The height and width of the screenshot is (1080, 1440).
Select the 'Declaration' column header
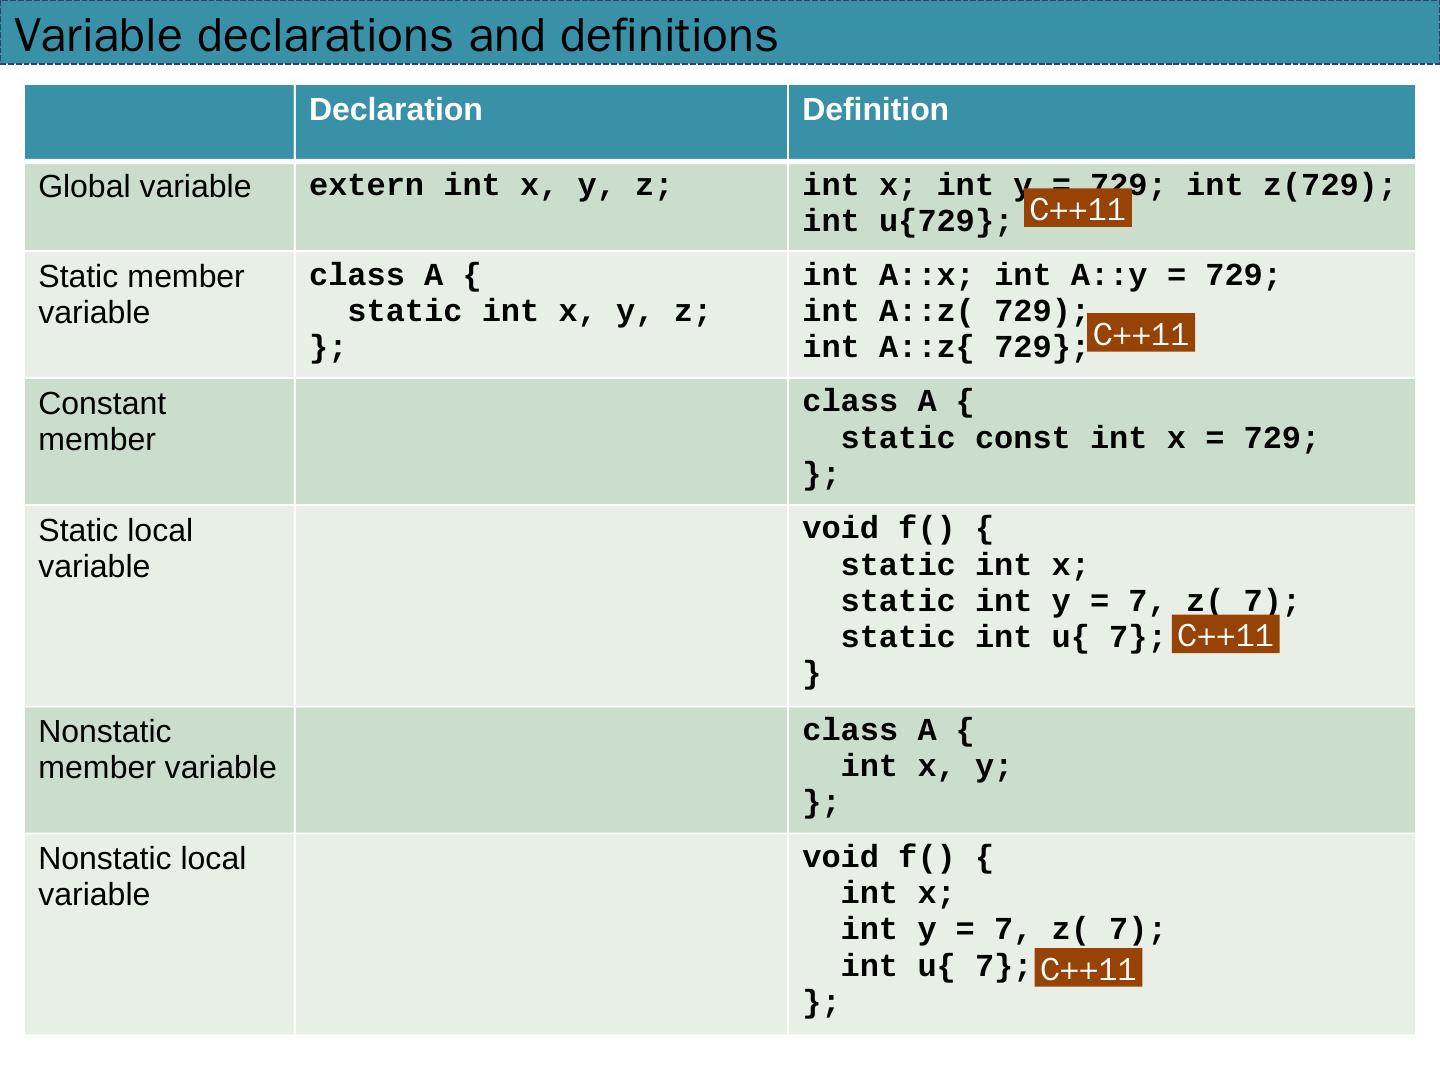(395, 110)
